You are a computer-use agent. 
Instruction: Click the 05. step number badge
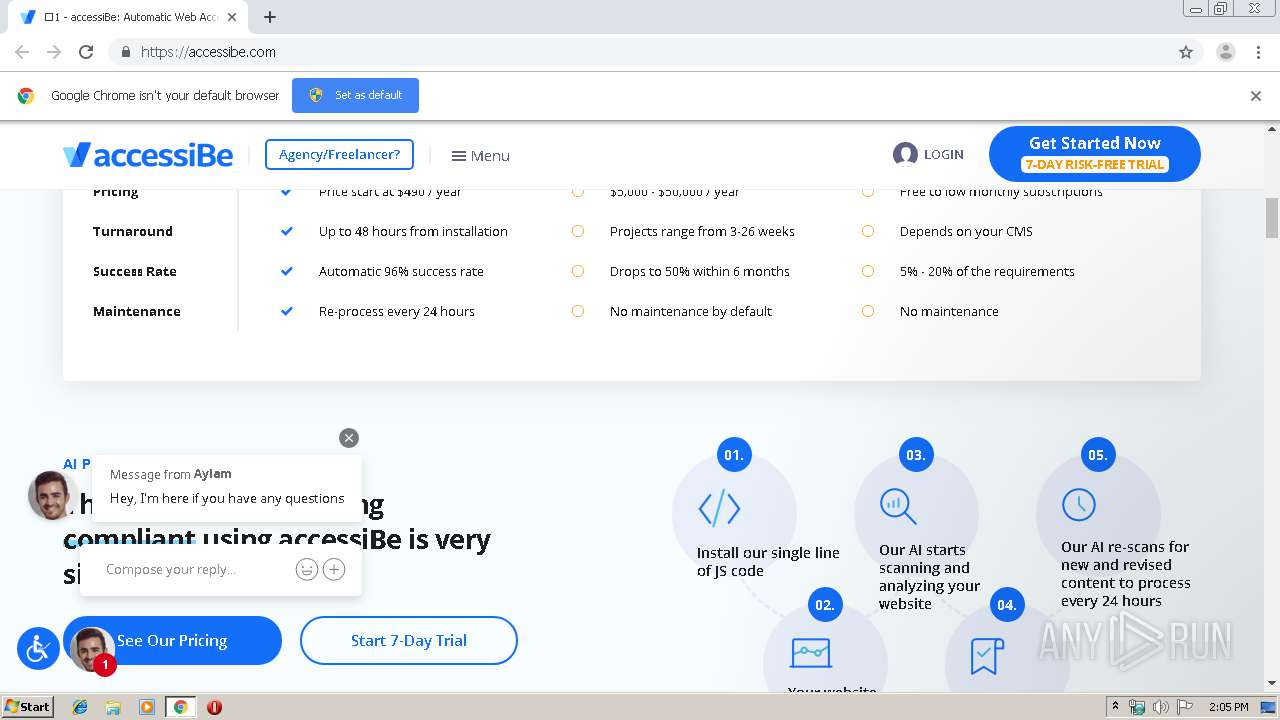[x=1098, y=455]
